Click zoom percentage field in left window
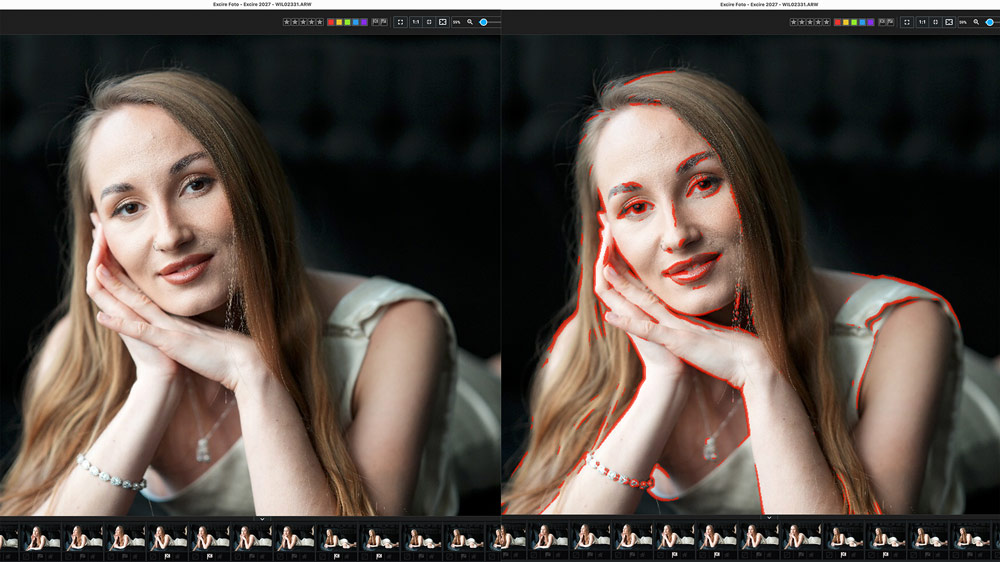 (x=457, y=22)
